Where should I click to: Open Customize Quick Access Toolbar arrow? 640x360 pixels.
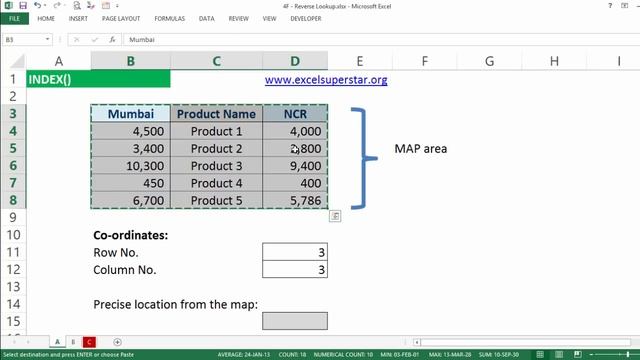point(117,6)
